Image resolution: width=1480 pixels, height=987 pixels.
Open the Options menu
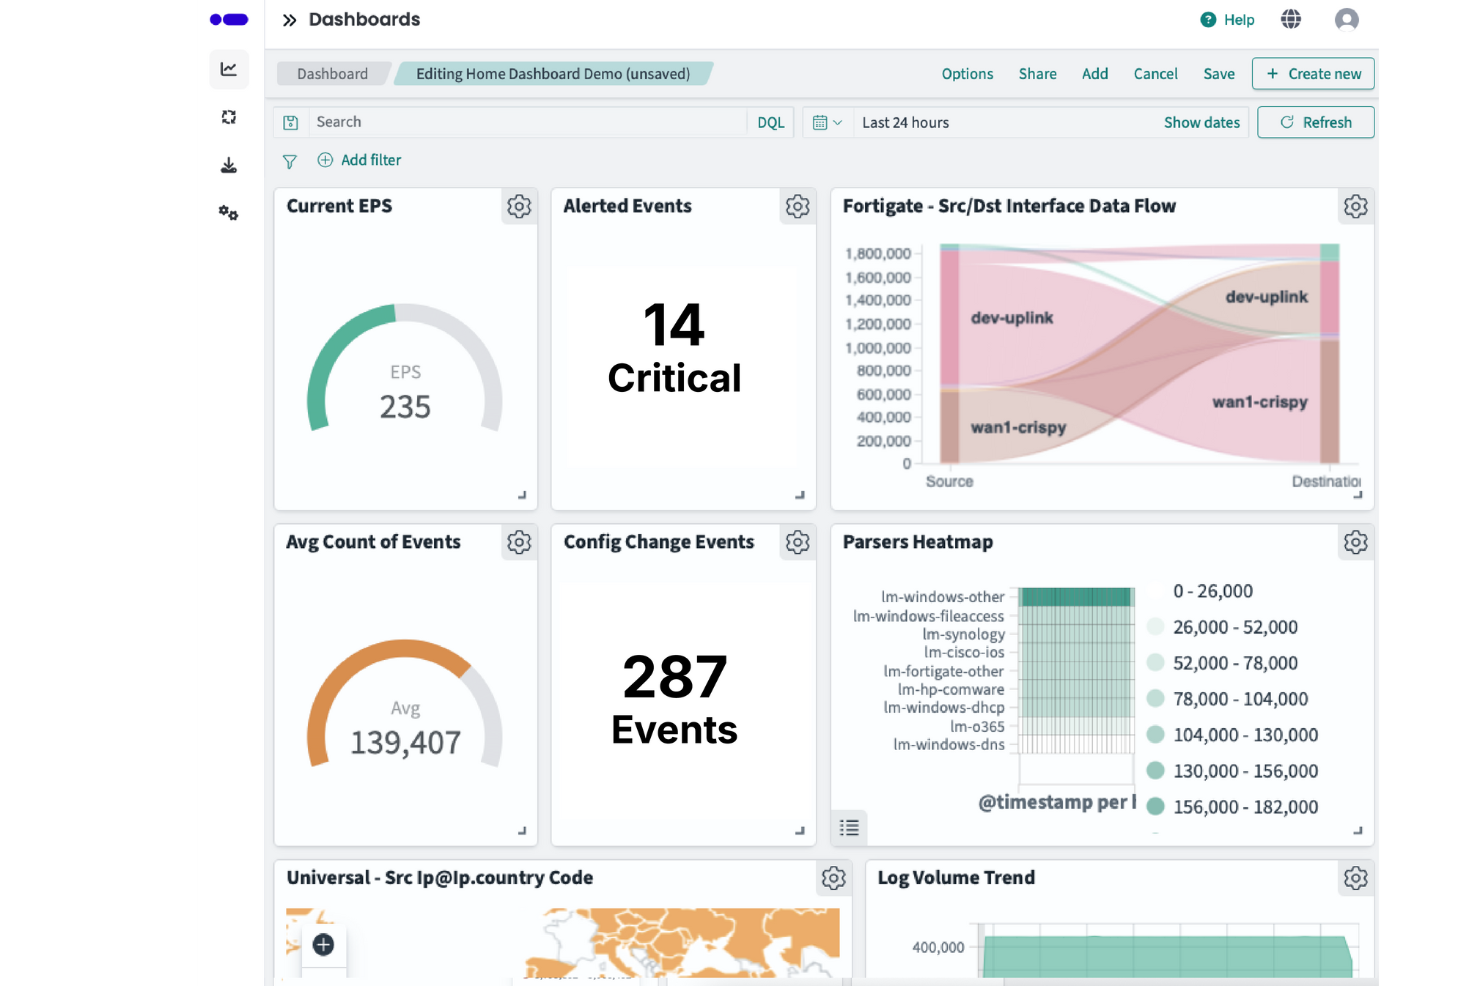pos(966,73)
